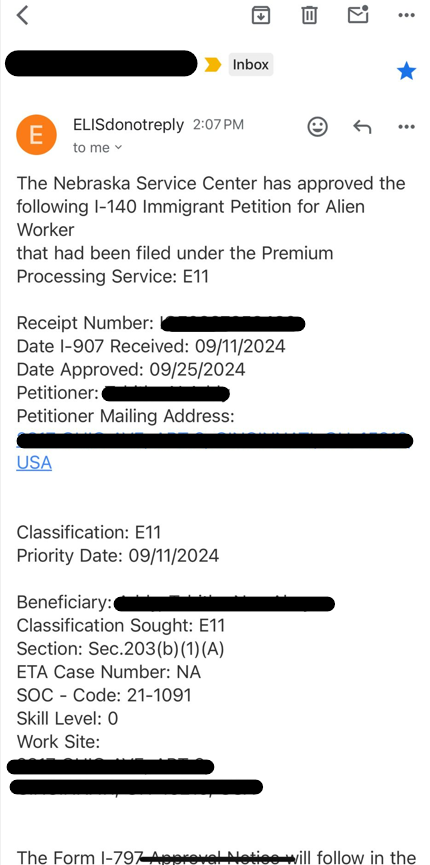This screenshot has width=430, height=865.
Task: Unstar the email with the blue star
Action: tap(406, 71)
